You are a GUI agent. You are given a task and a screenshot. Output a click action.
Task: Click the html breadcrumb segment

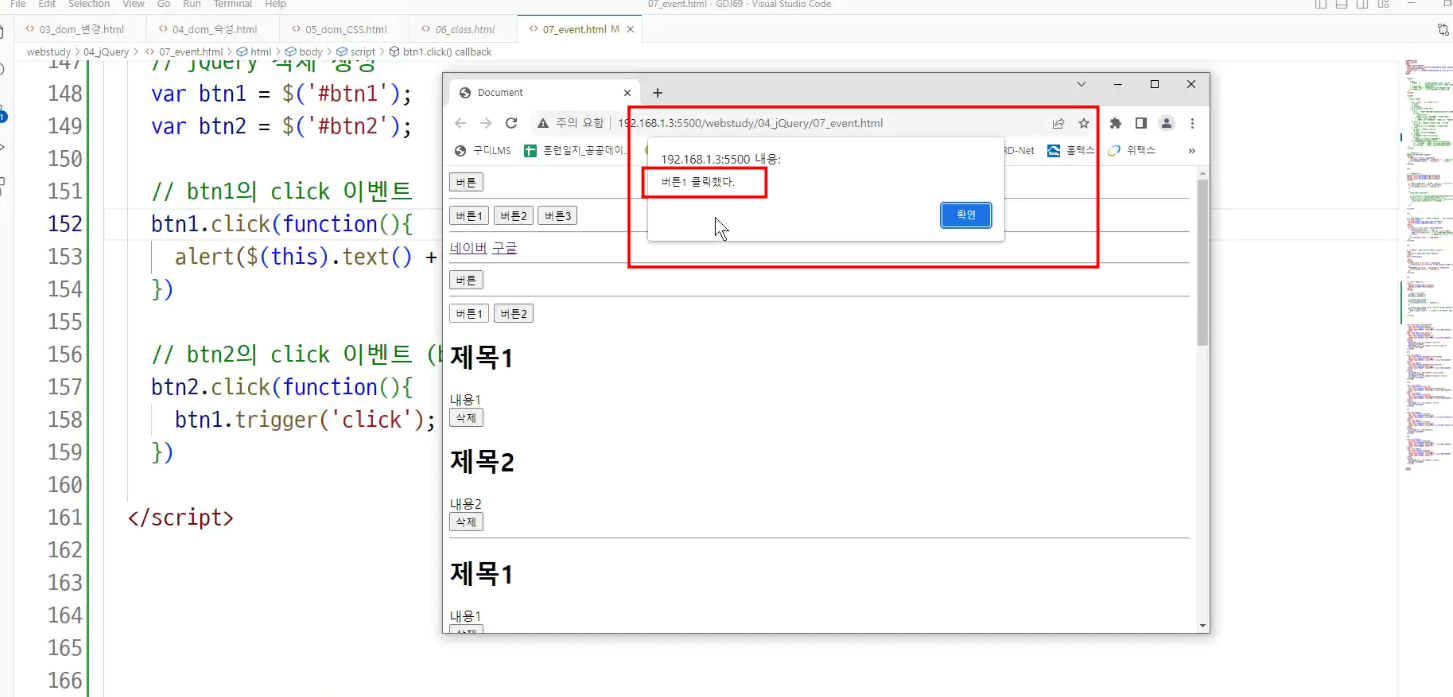pyautogui.click(x=253, y=51)
